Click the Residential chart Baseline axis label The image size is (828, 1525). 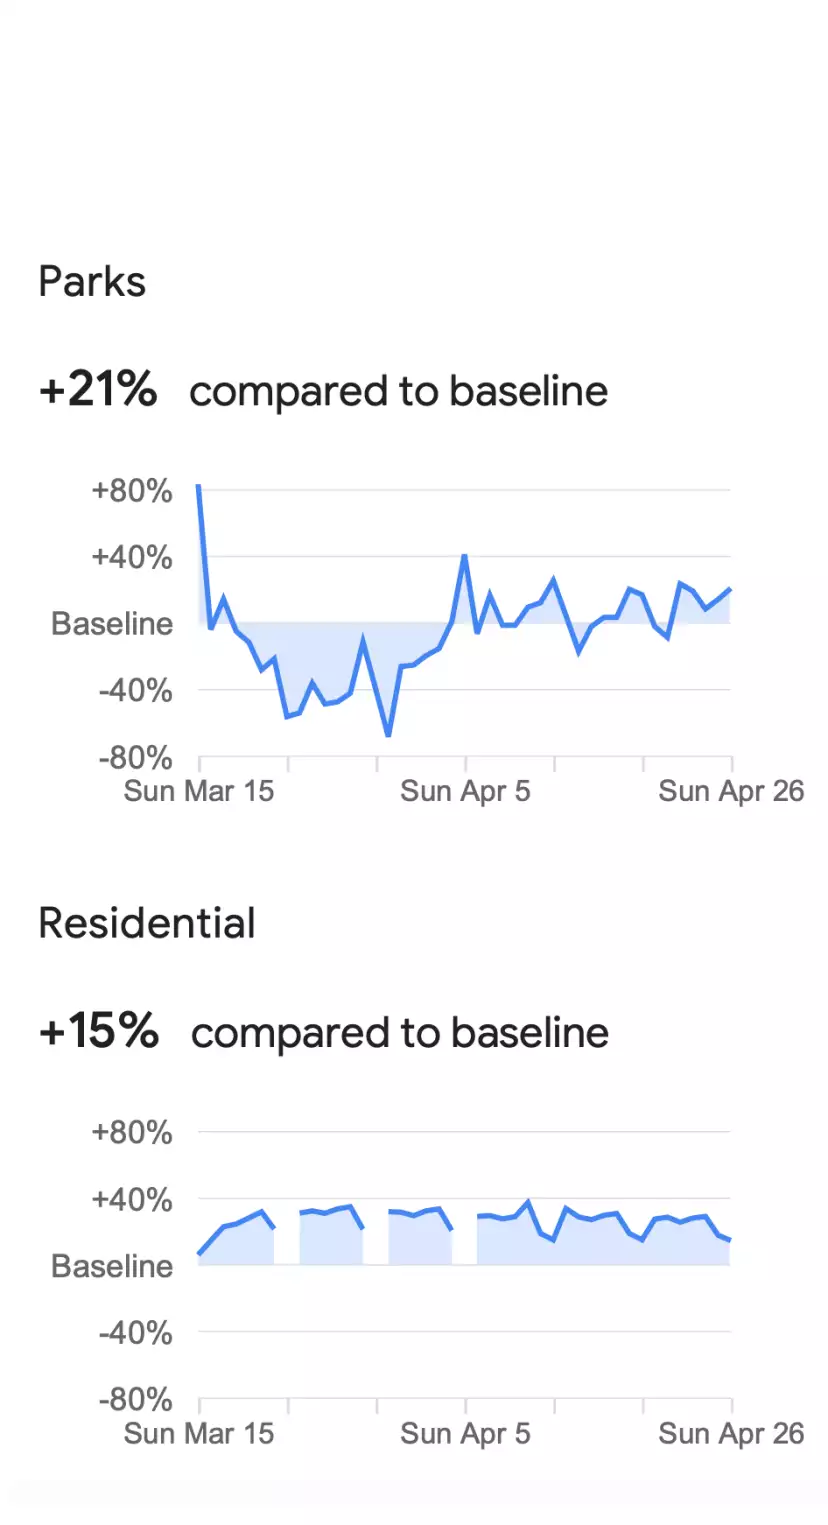(x=112, y=1266)
